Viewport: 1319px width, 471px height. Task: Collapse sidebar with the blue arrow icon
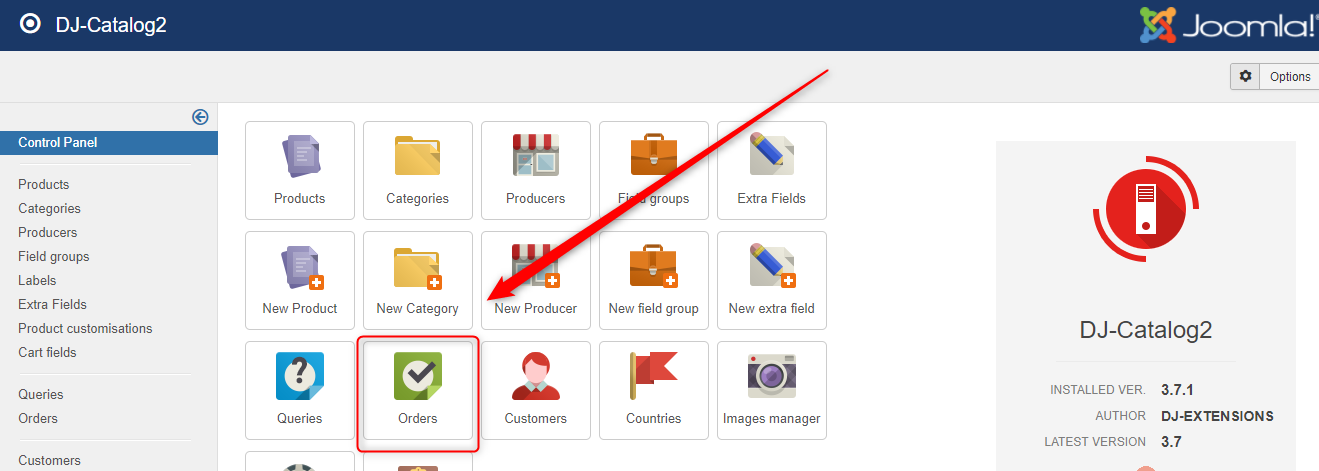(x=200, y=117)
